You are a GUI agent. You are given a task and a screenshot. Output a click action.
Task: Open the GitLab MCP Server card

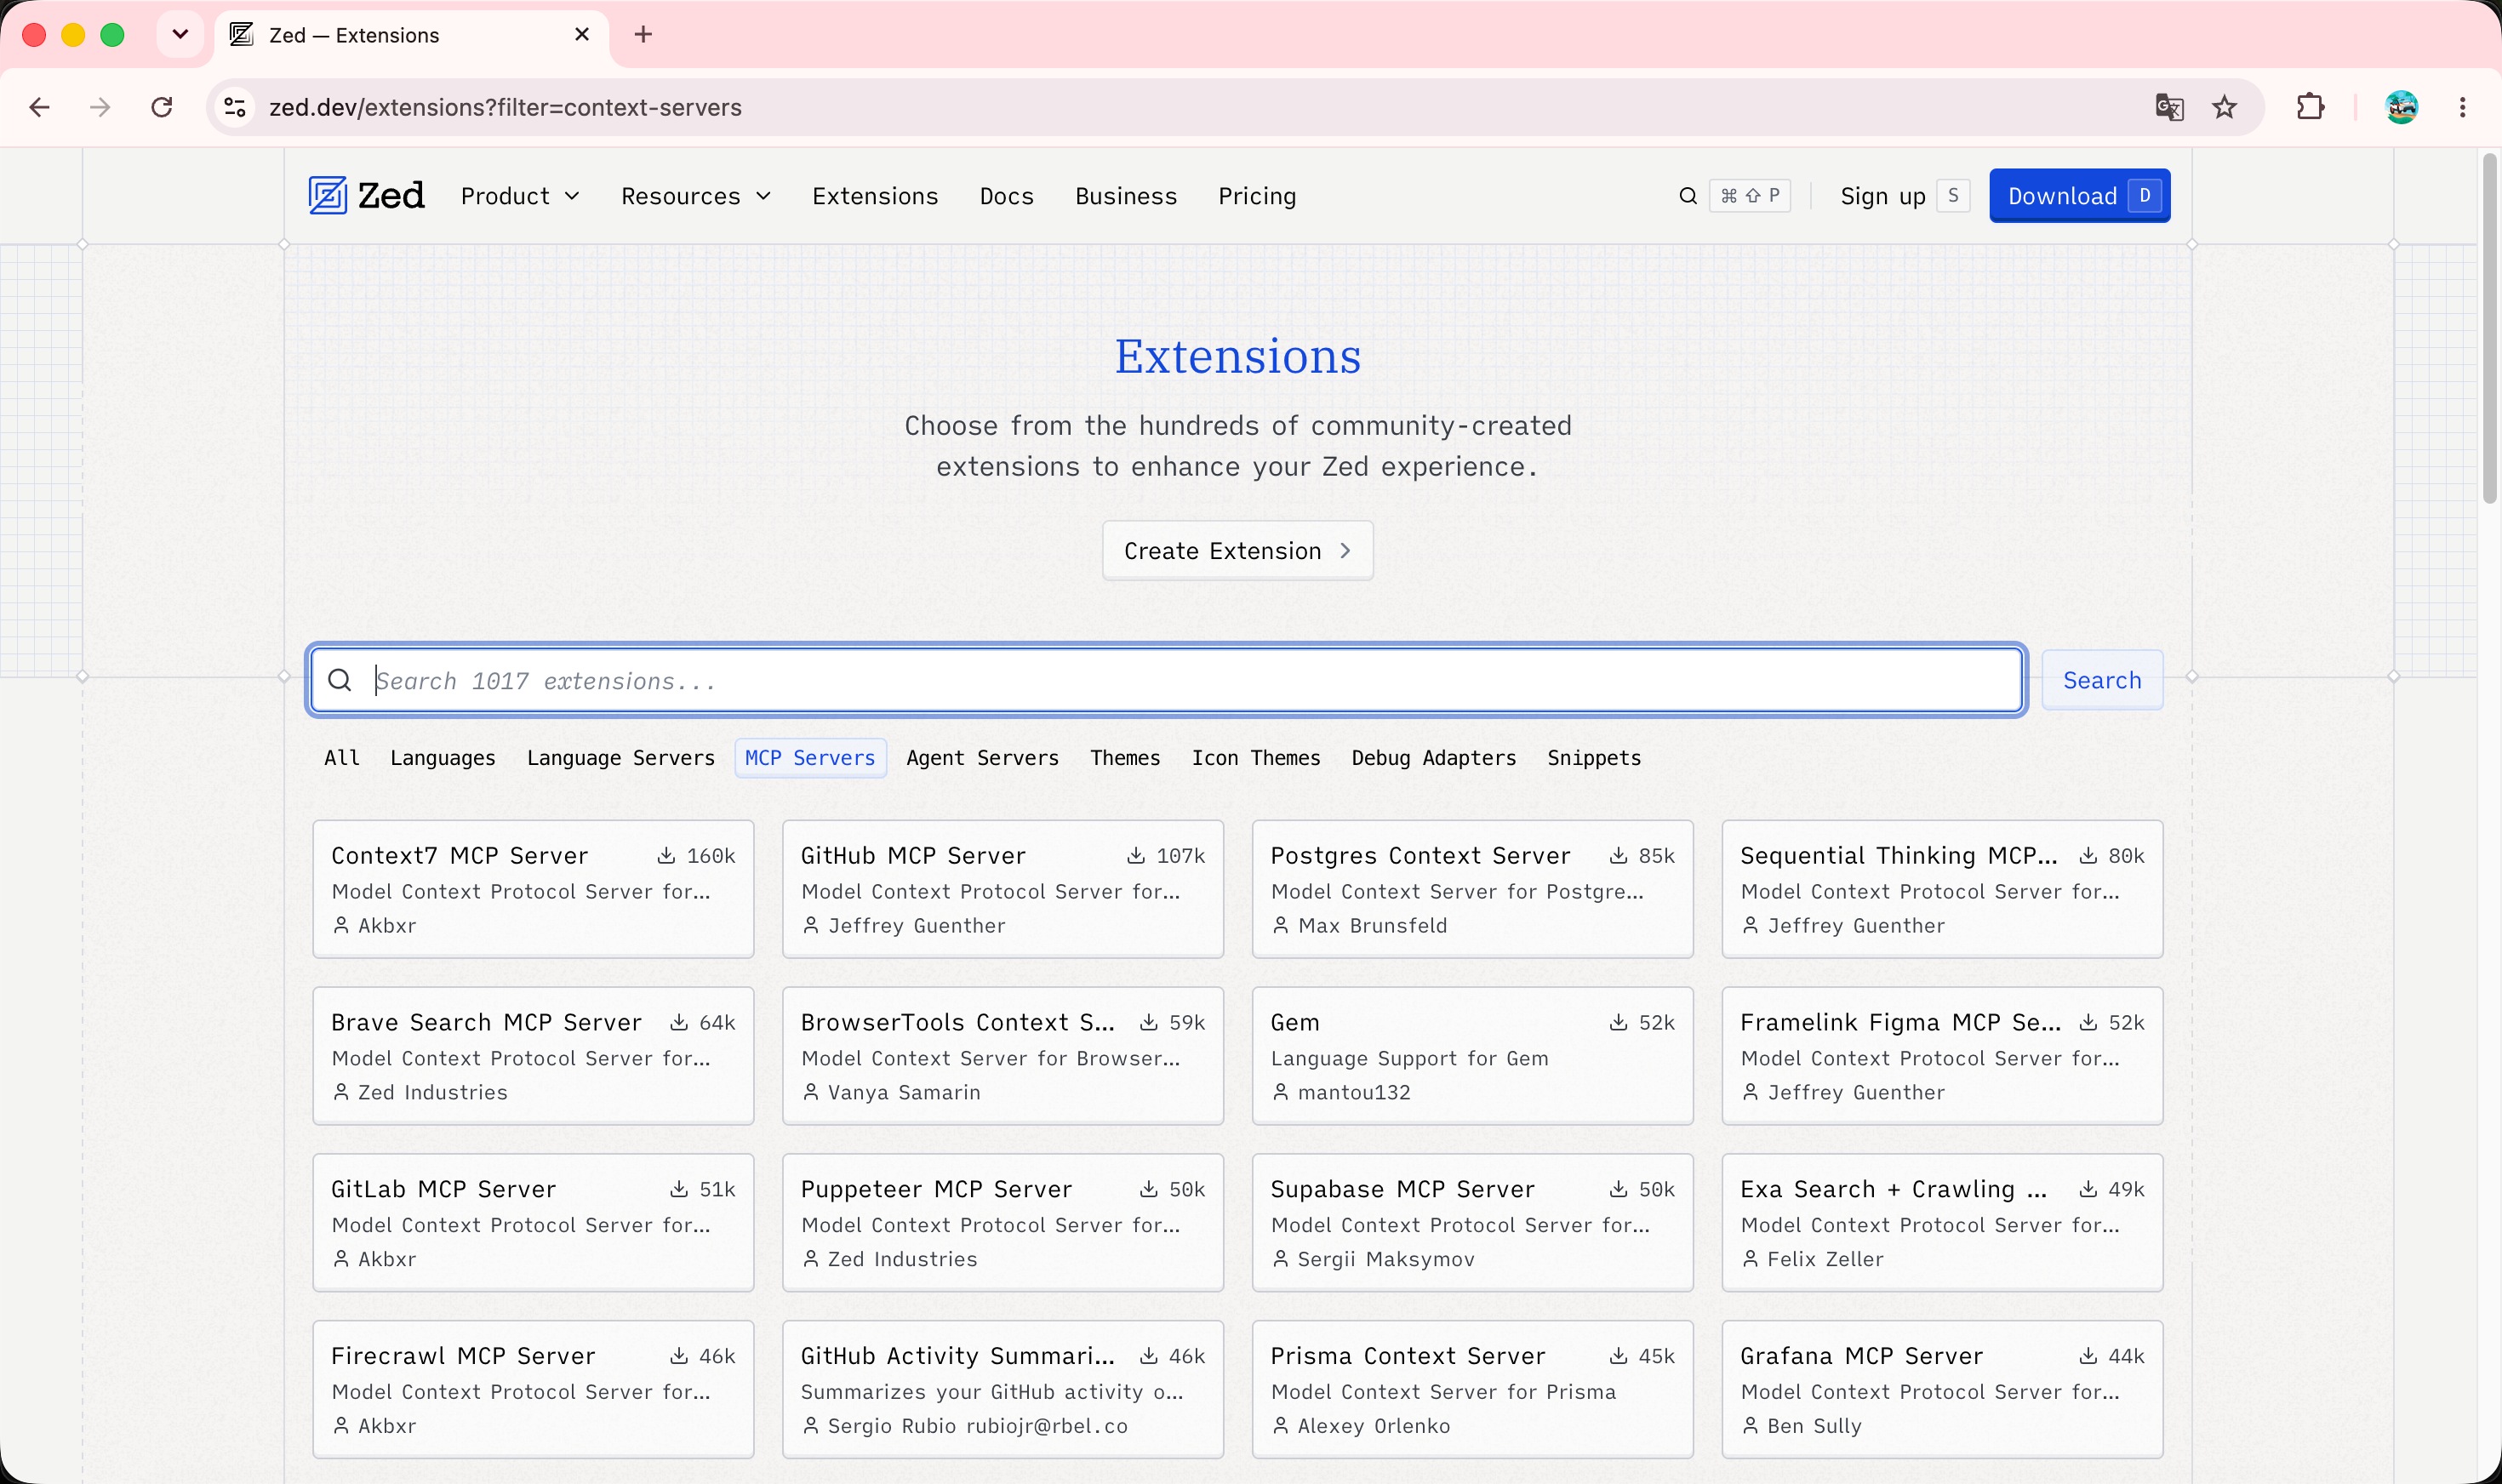(533, 1223)
